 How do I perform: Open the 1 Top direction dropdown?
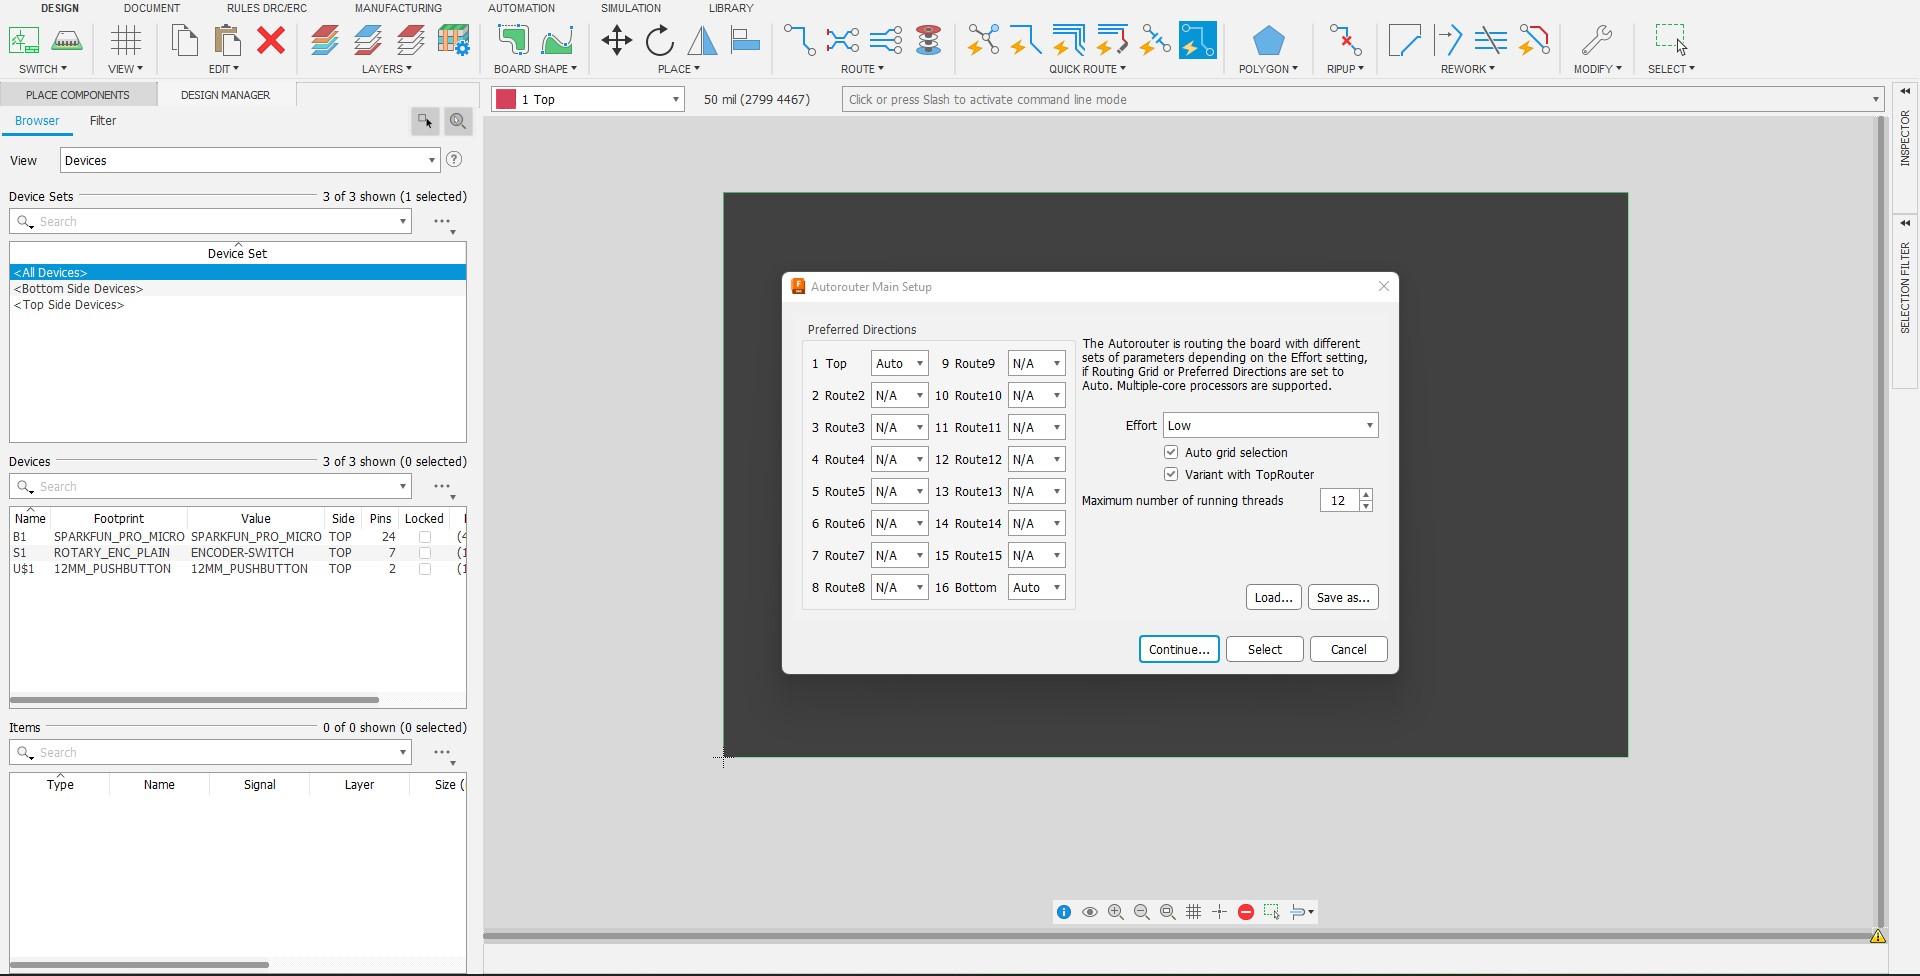pos(899,364)
